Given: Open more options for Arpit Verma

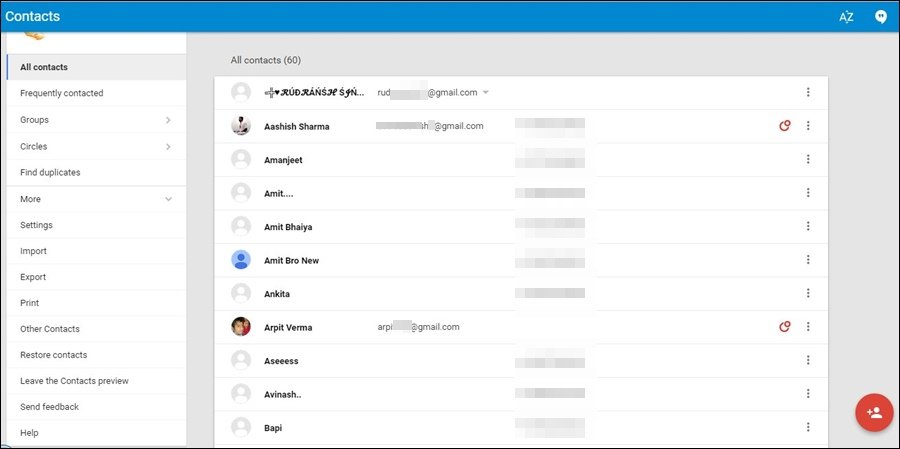Looking at the screenshot, I should tap(808, 326).
